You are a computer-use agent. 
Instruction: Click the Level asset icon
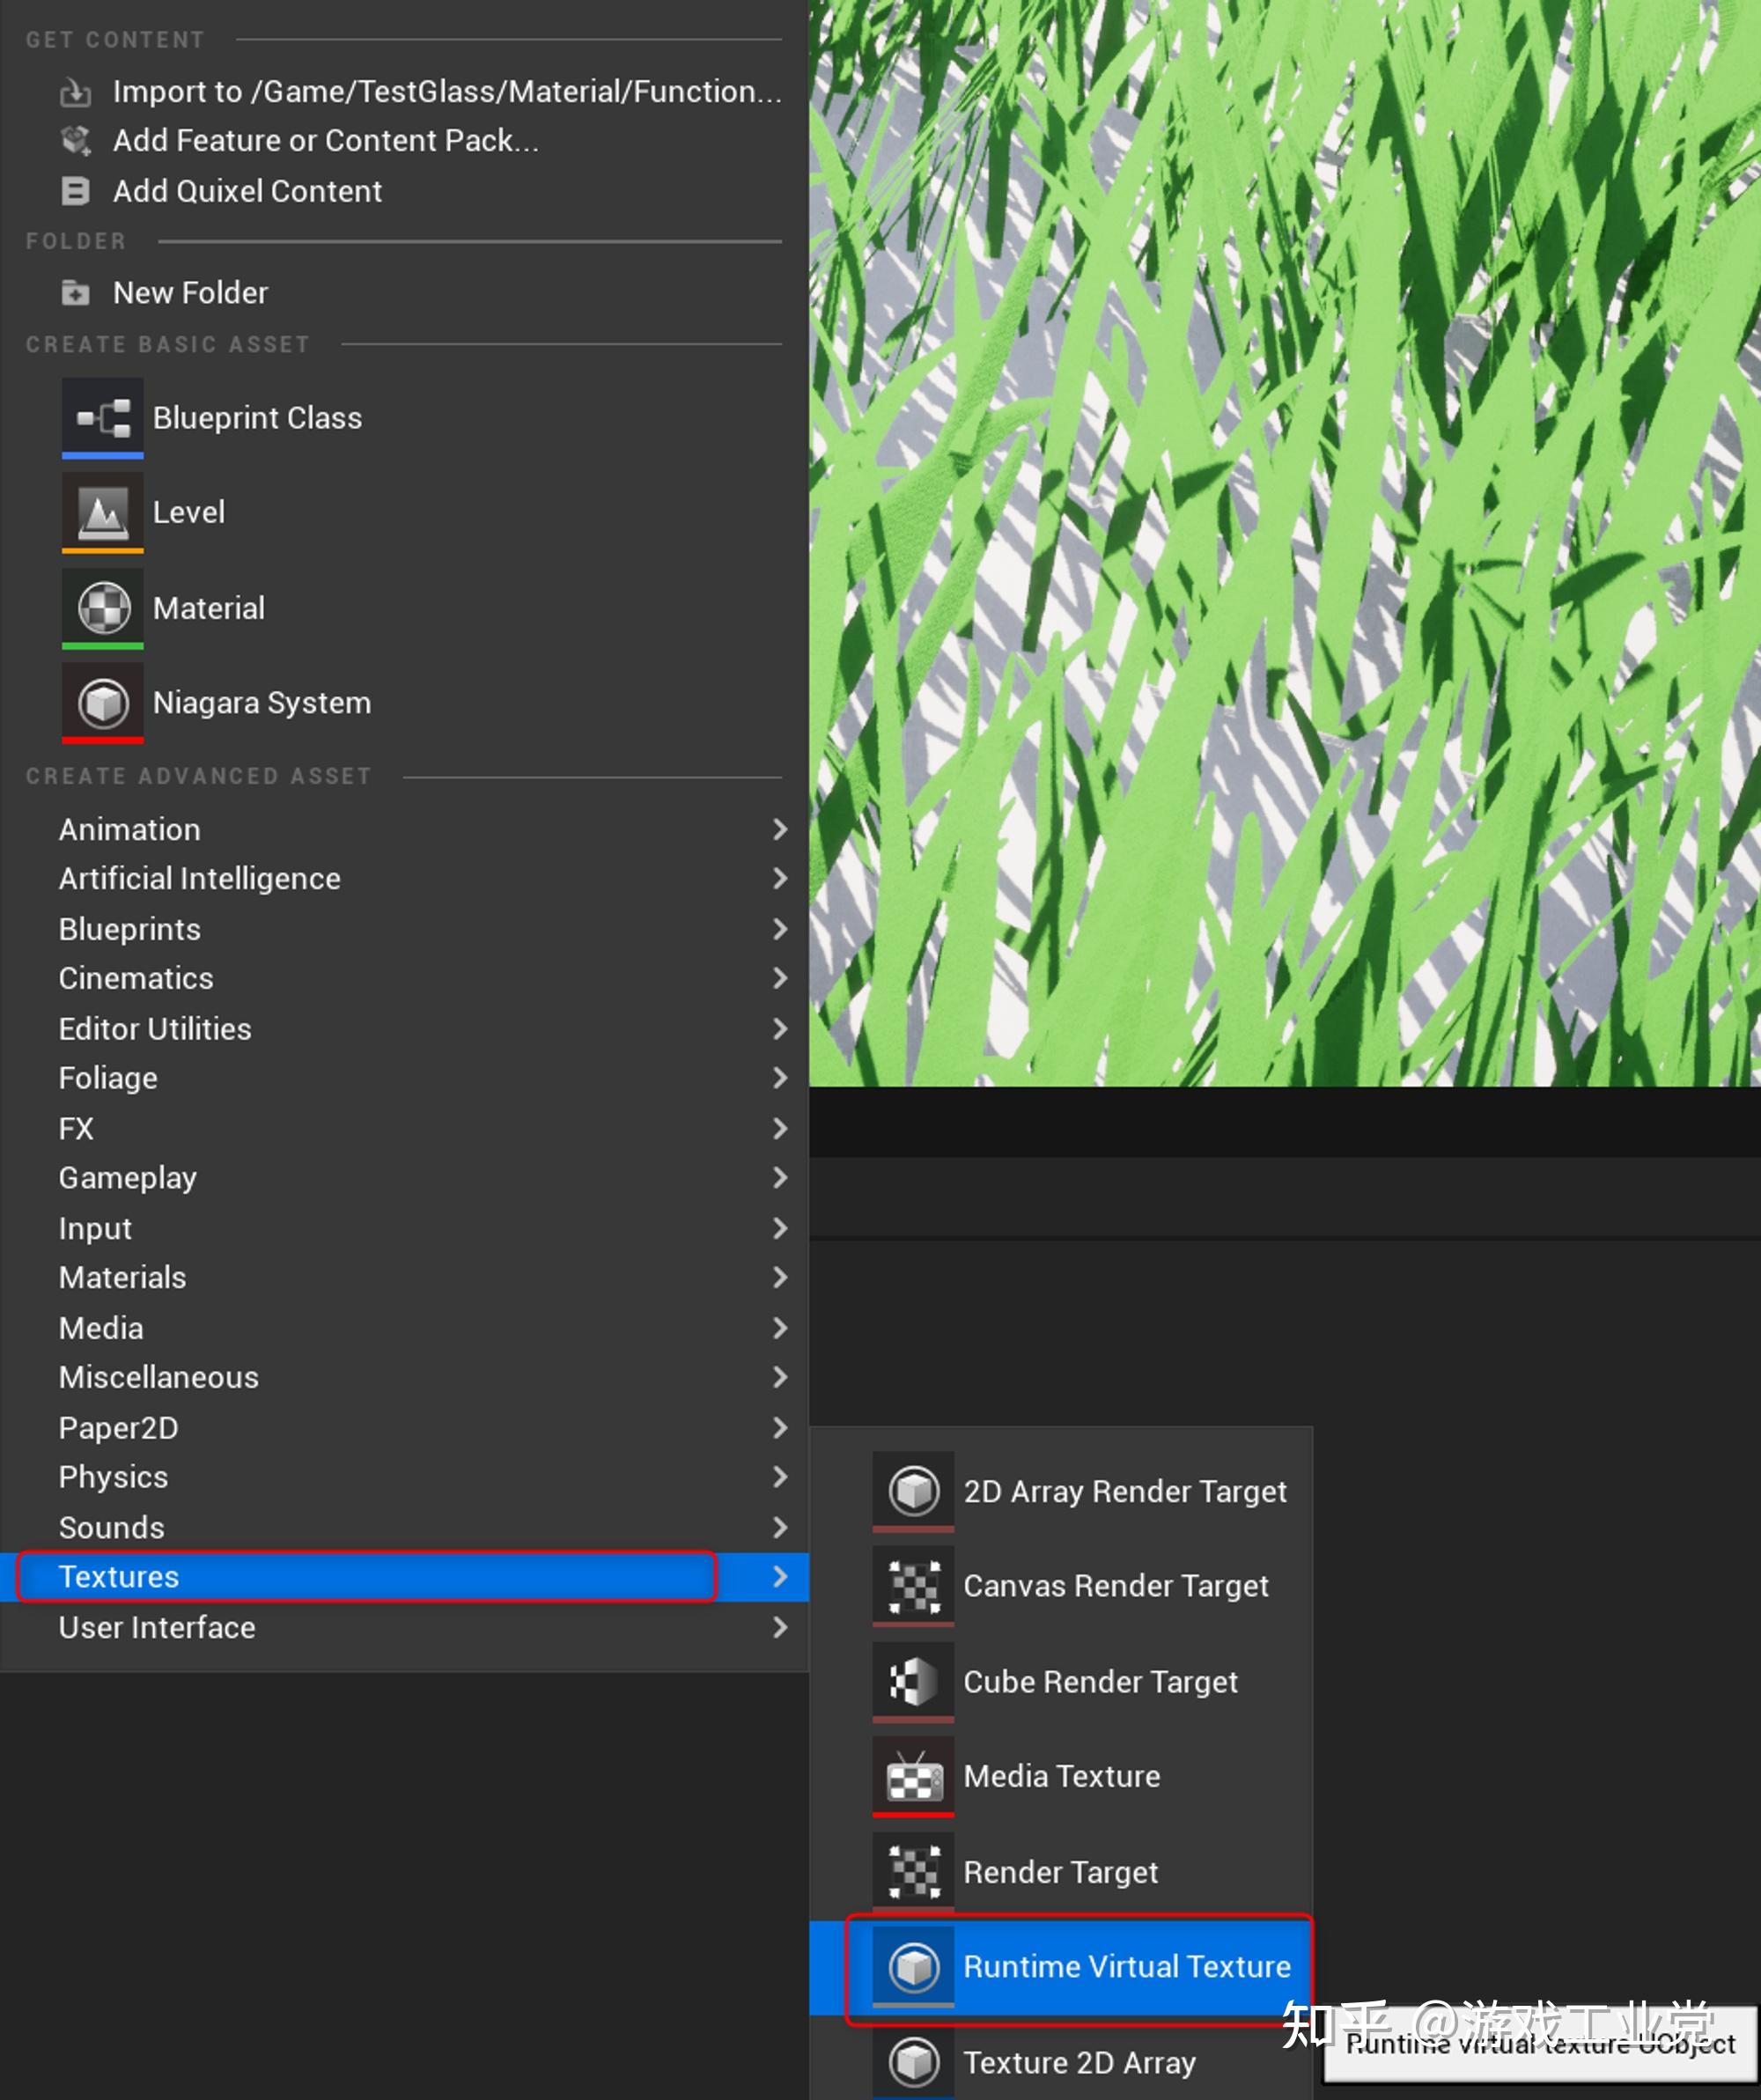click(101, 512)
